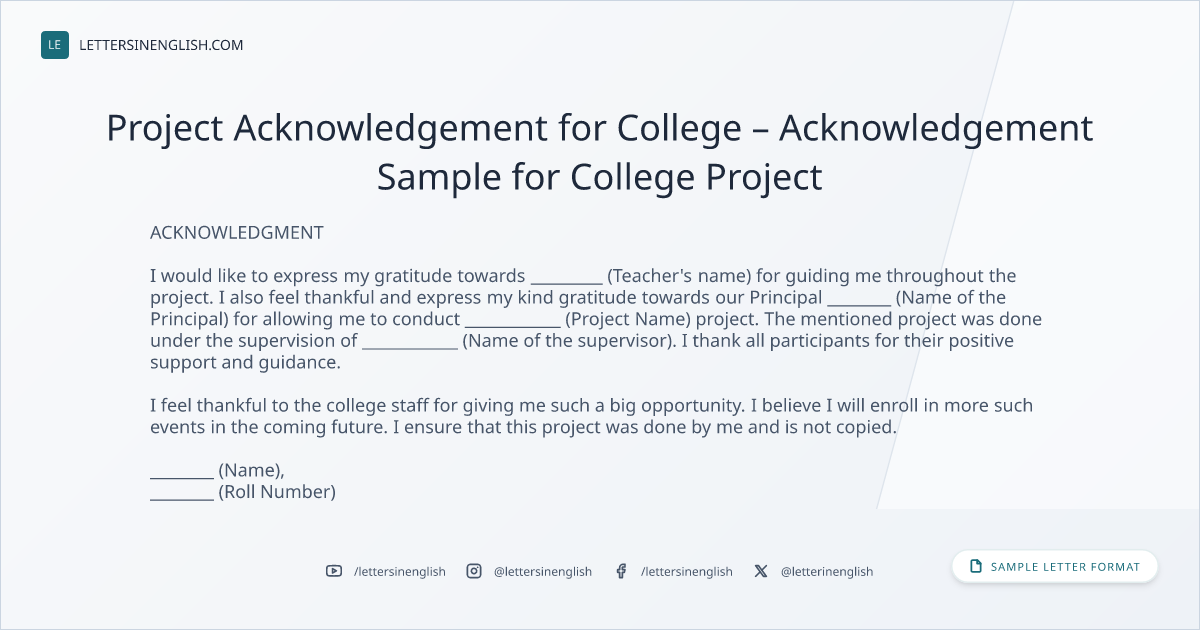
Task: Open the /lettersinenglish YouTube handle
Action: click(400, 571)
